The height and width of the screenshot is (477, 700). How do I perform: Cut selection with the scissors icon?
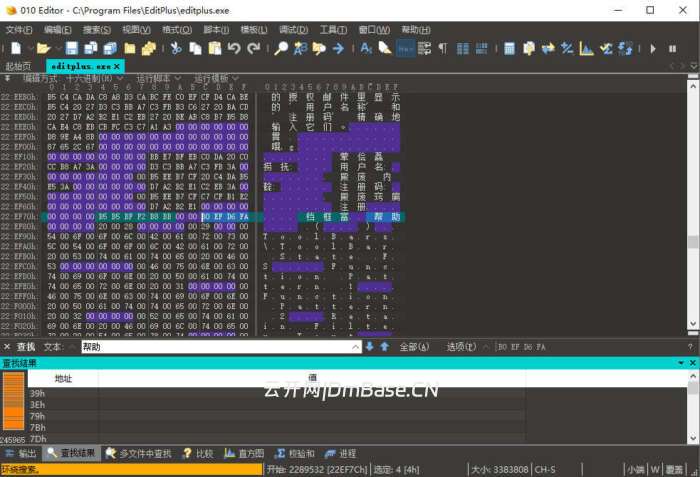[x=176, y=48]
